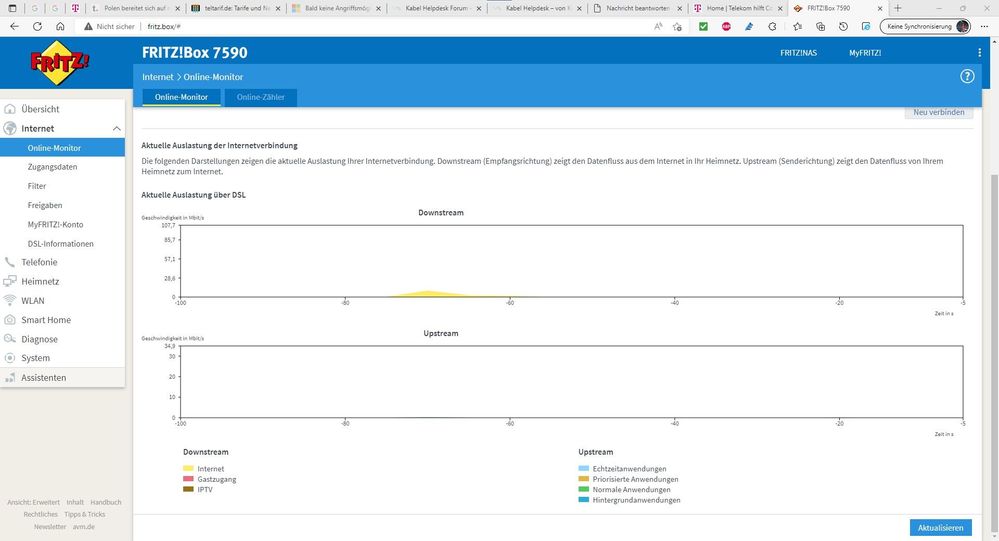The width and height of the screenshot is (999, 541).
Task: Switch to Home | Telekom hilft tab
Action: 738,8
